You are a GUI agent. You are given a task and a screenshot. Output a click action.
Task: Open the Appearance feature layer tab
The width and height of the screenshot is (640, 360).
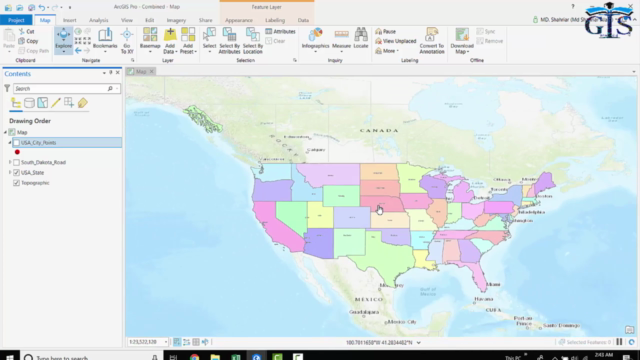[x=239, y=20]
